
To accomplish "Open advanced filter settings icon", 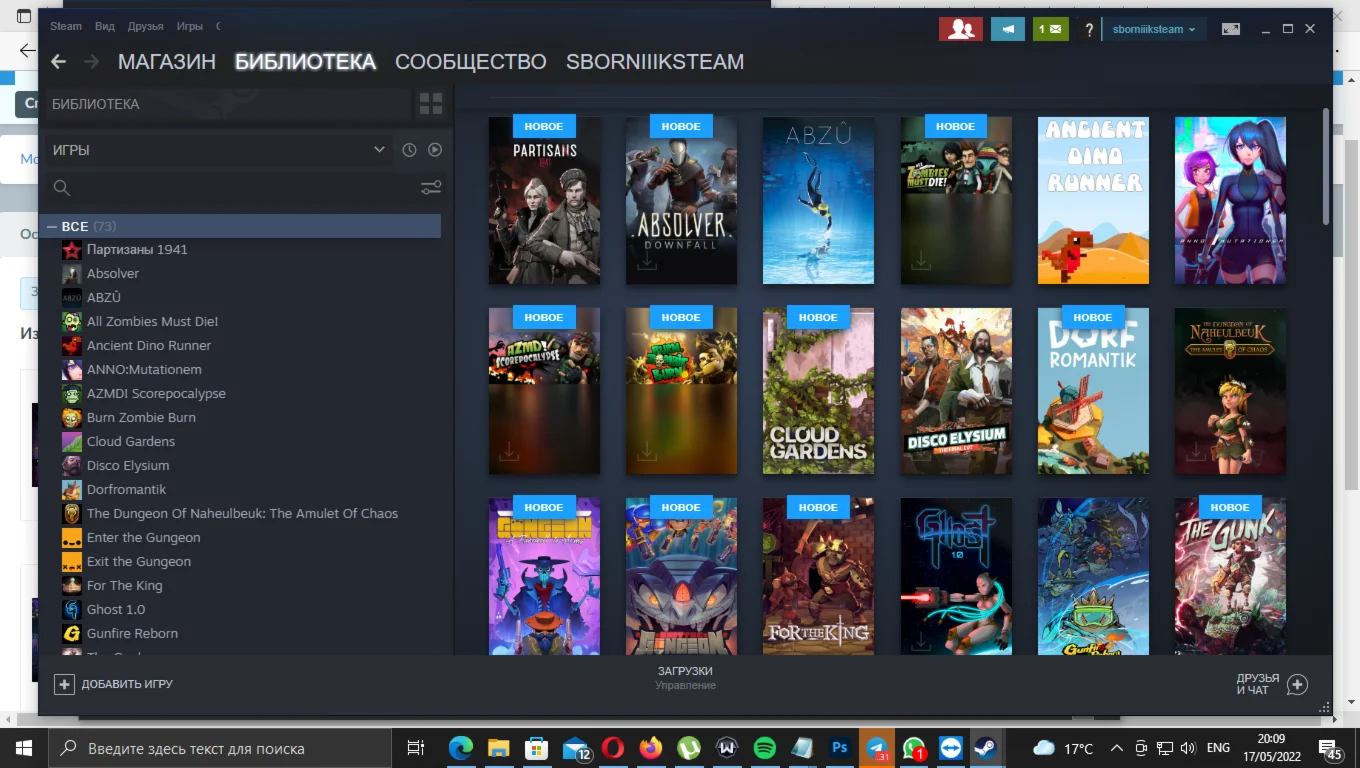I will click(x=431, y=188).
